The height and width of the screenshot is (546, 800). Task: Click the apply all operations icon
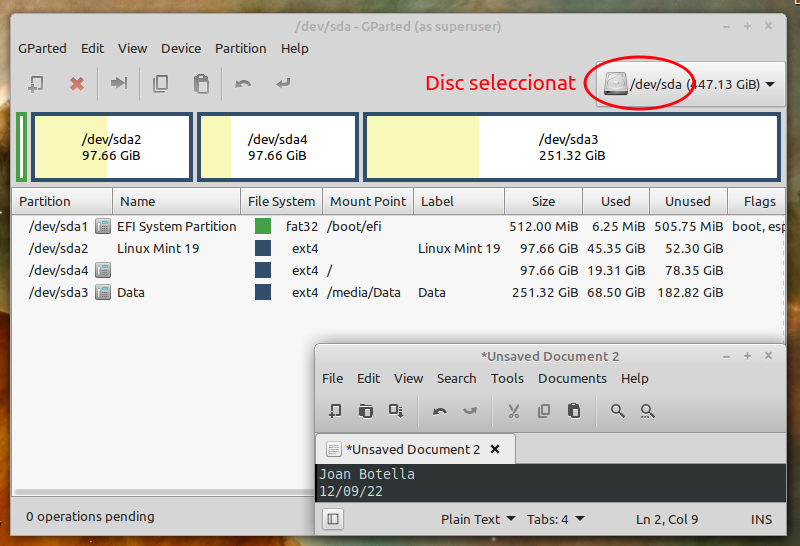pyautogui.click(x=284, y=84)
